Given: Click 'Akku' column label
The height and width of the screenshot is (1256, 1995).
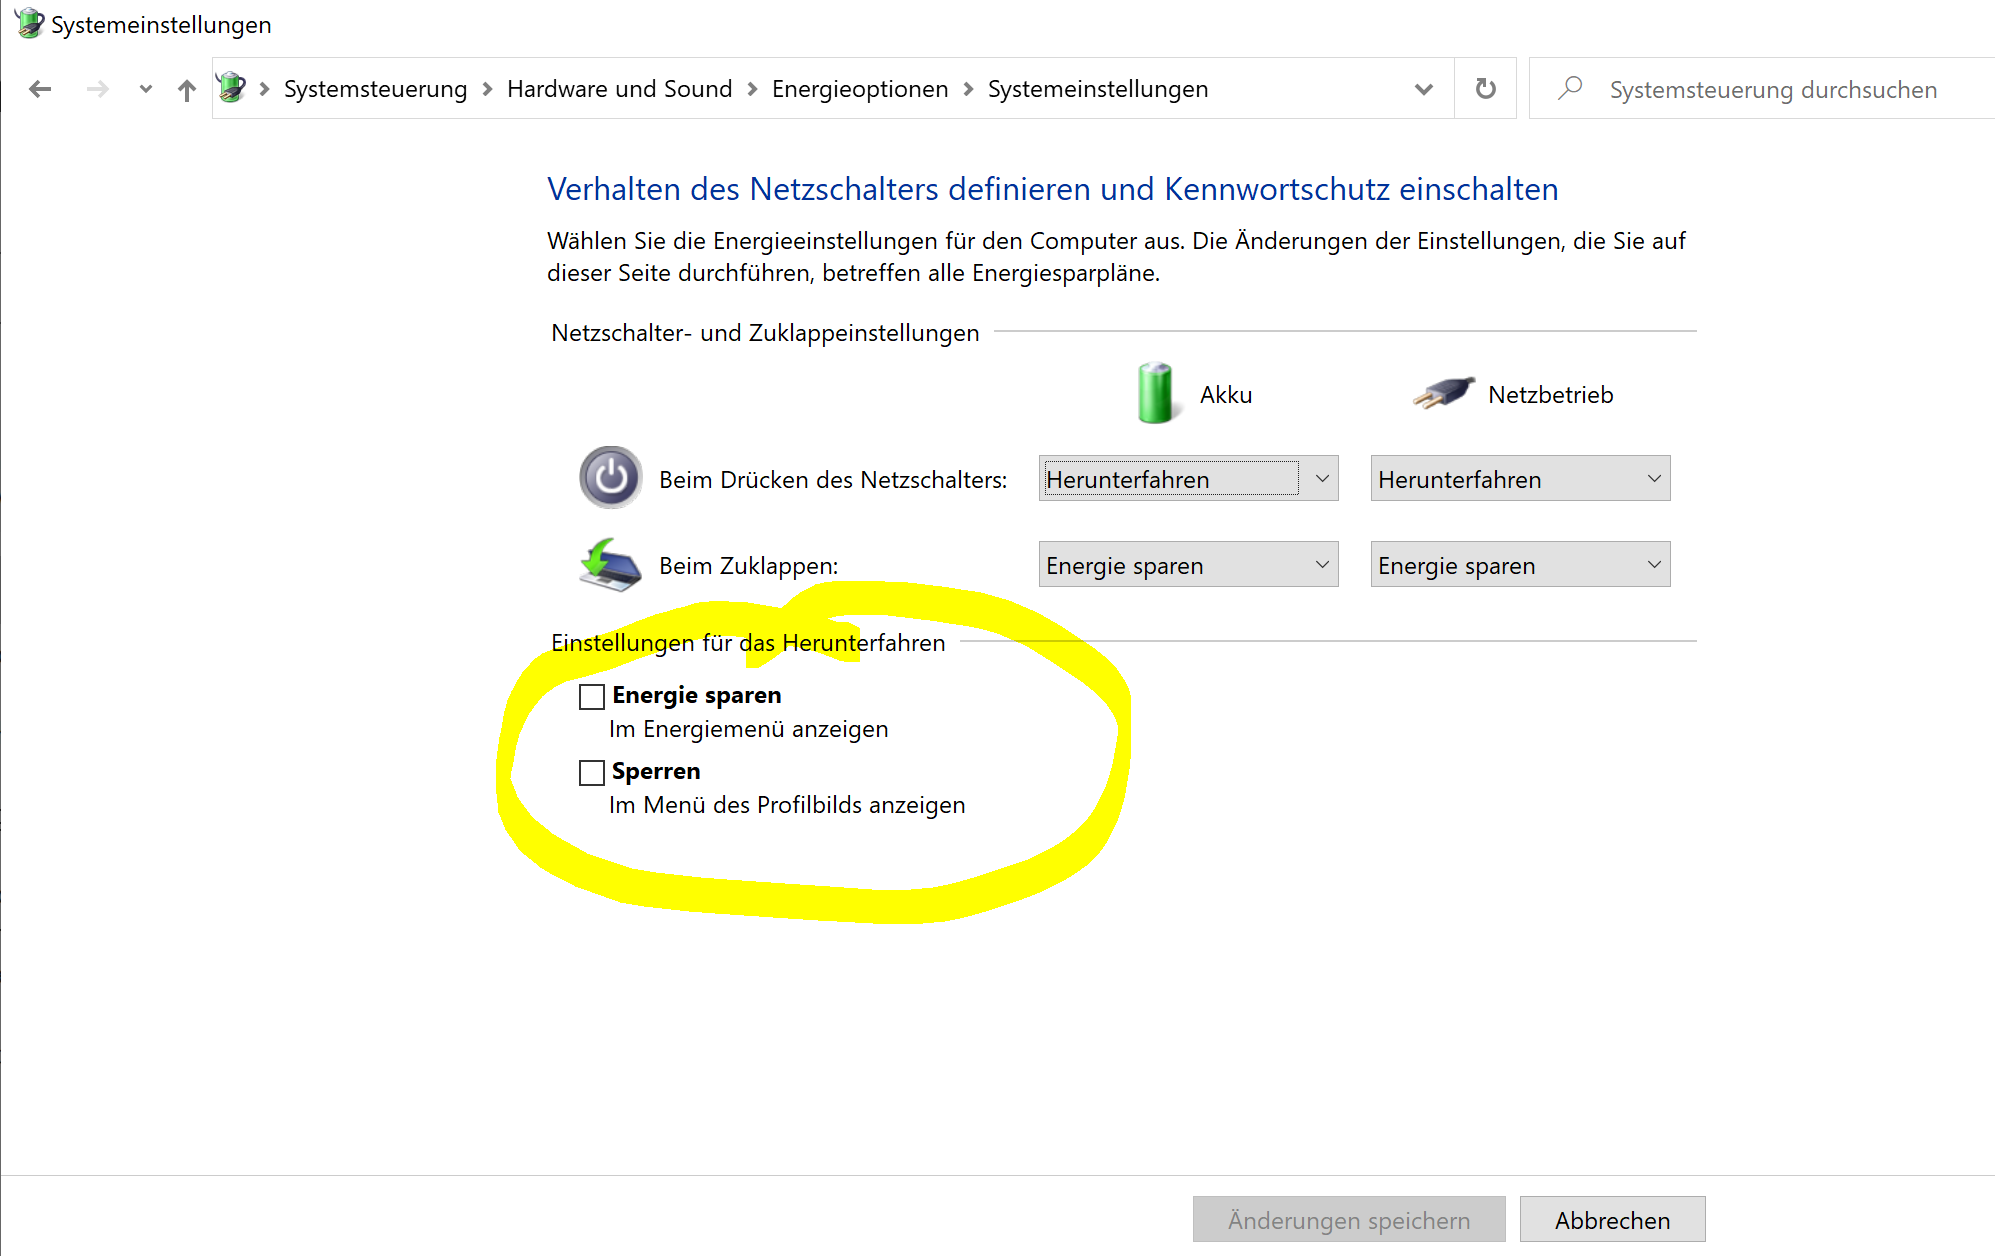Looking at the screenshot, I should (1226, 395).
